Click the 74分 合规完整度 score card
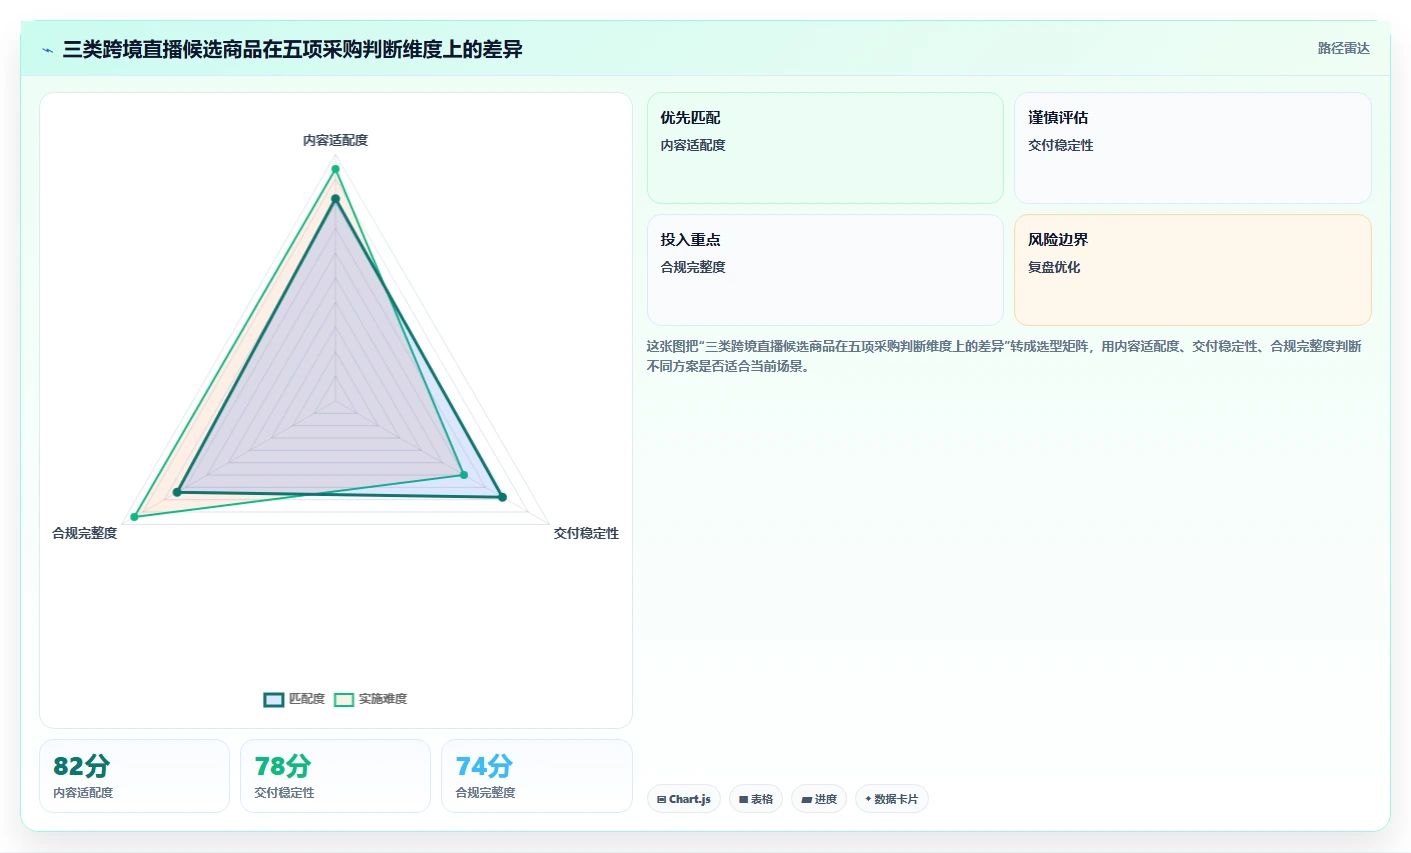1411x853 pixels. point(537,776)
